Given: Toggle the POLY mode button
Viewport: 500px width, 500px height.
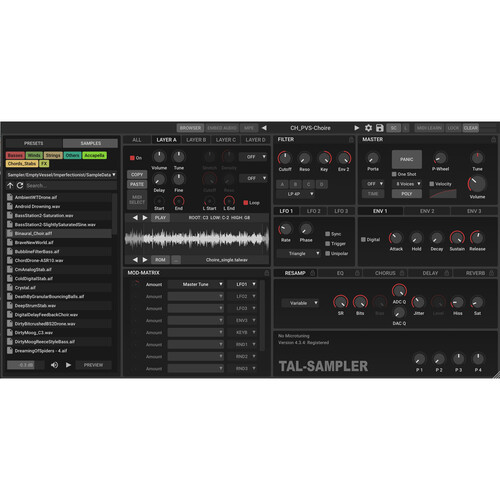Looking at the screenshot, I should click(x=407, y=194).
